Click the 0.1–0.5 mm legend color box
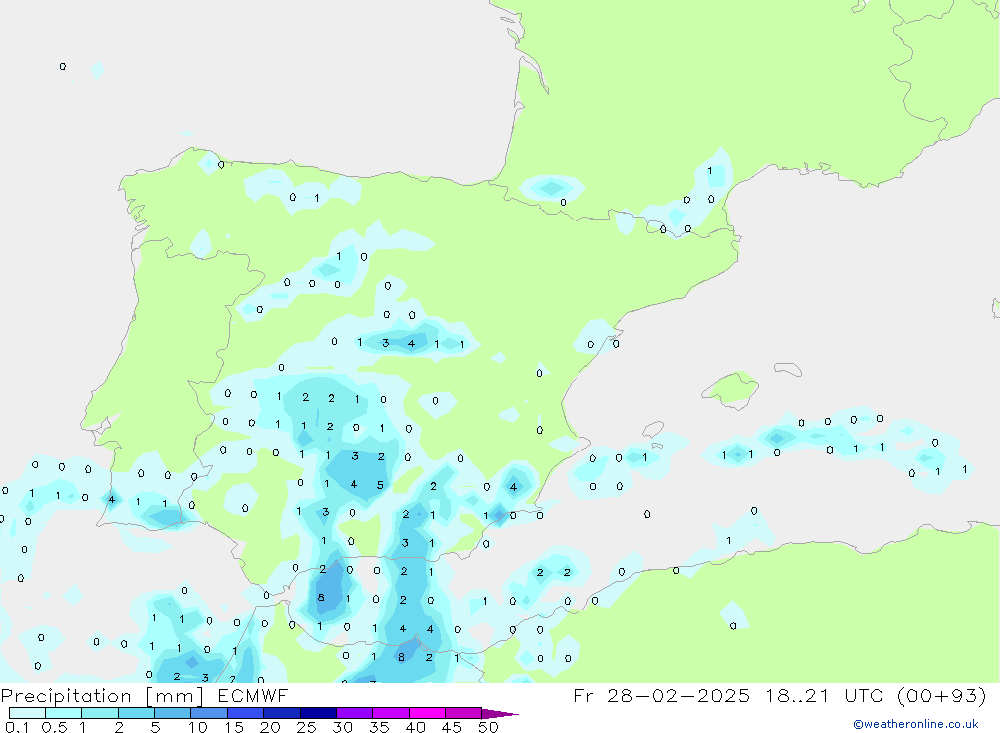 click(x=27, y=713)
